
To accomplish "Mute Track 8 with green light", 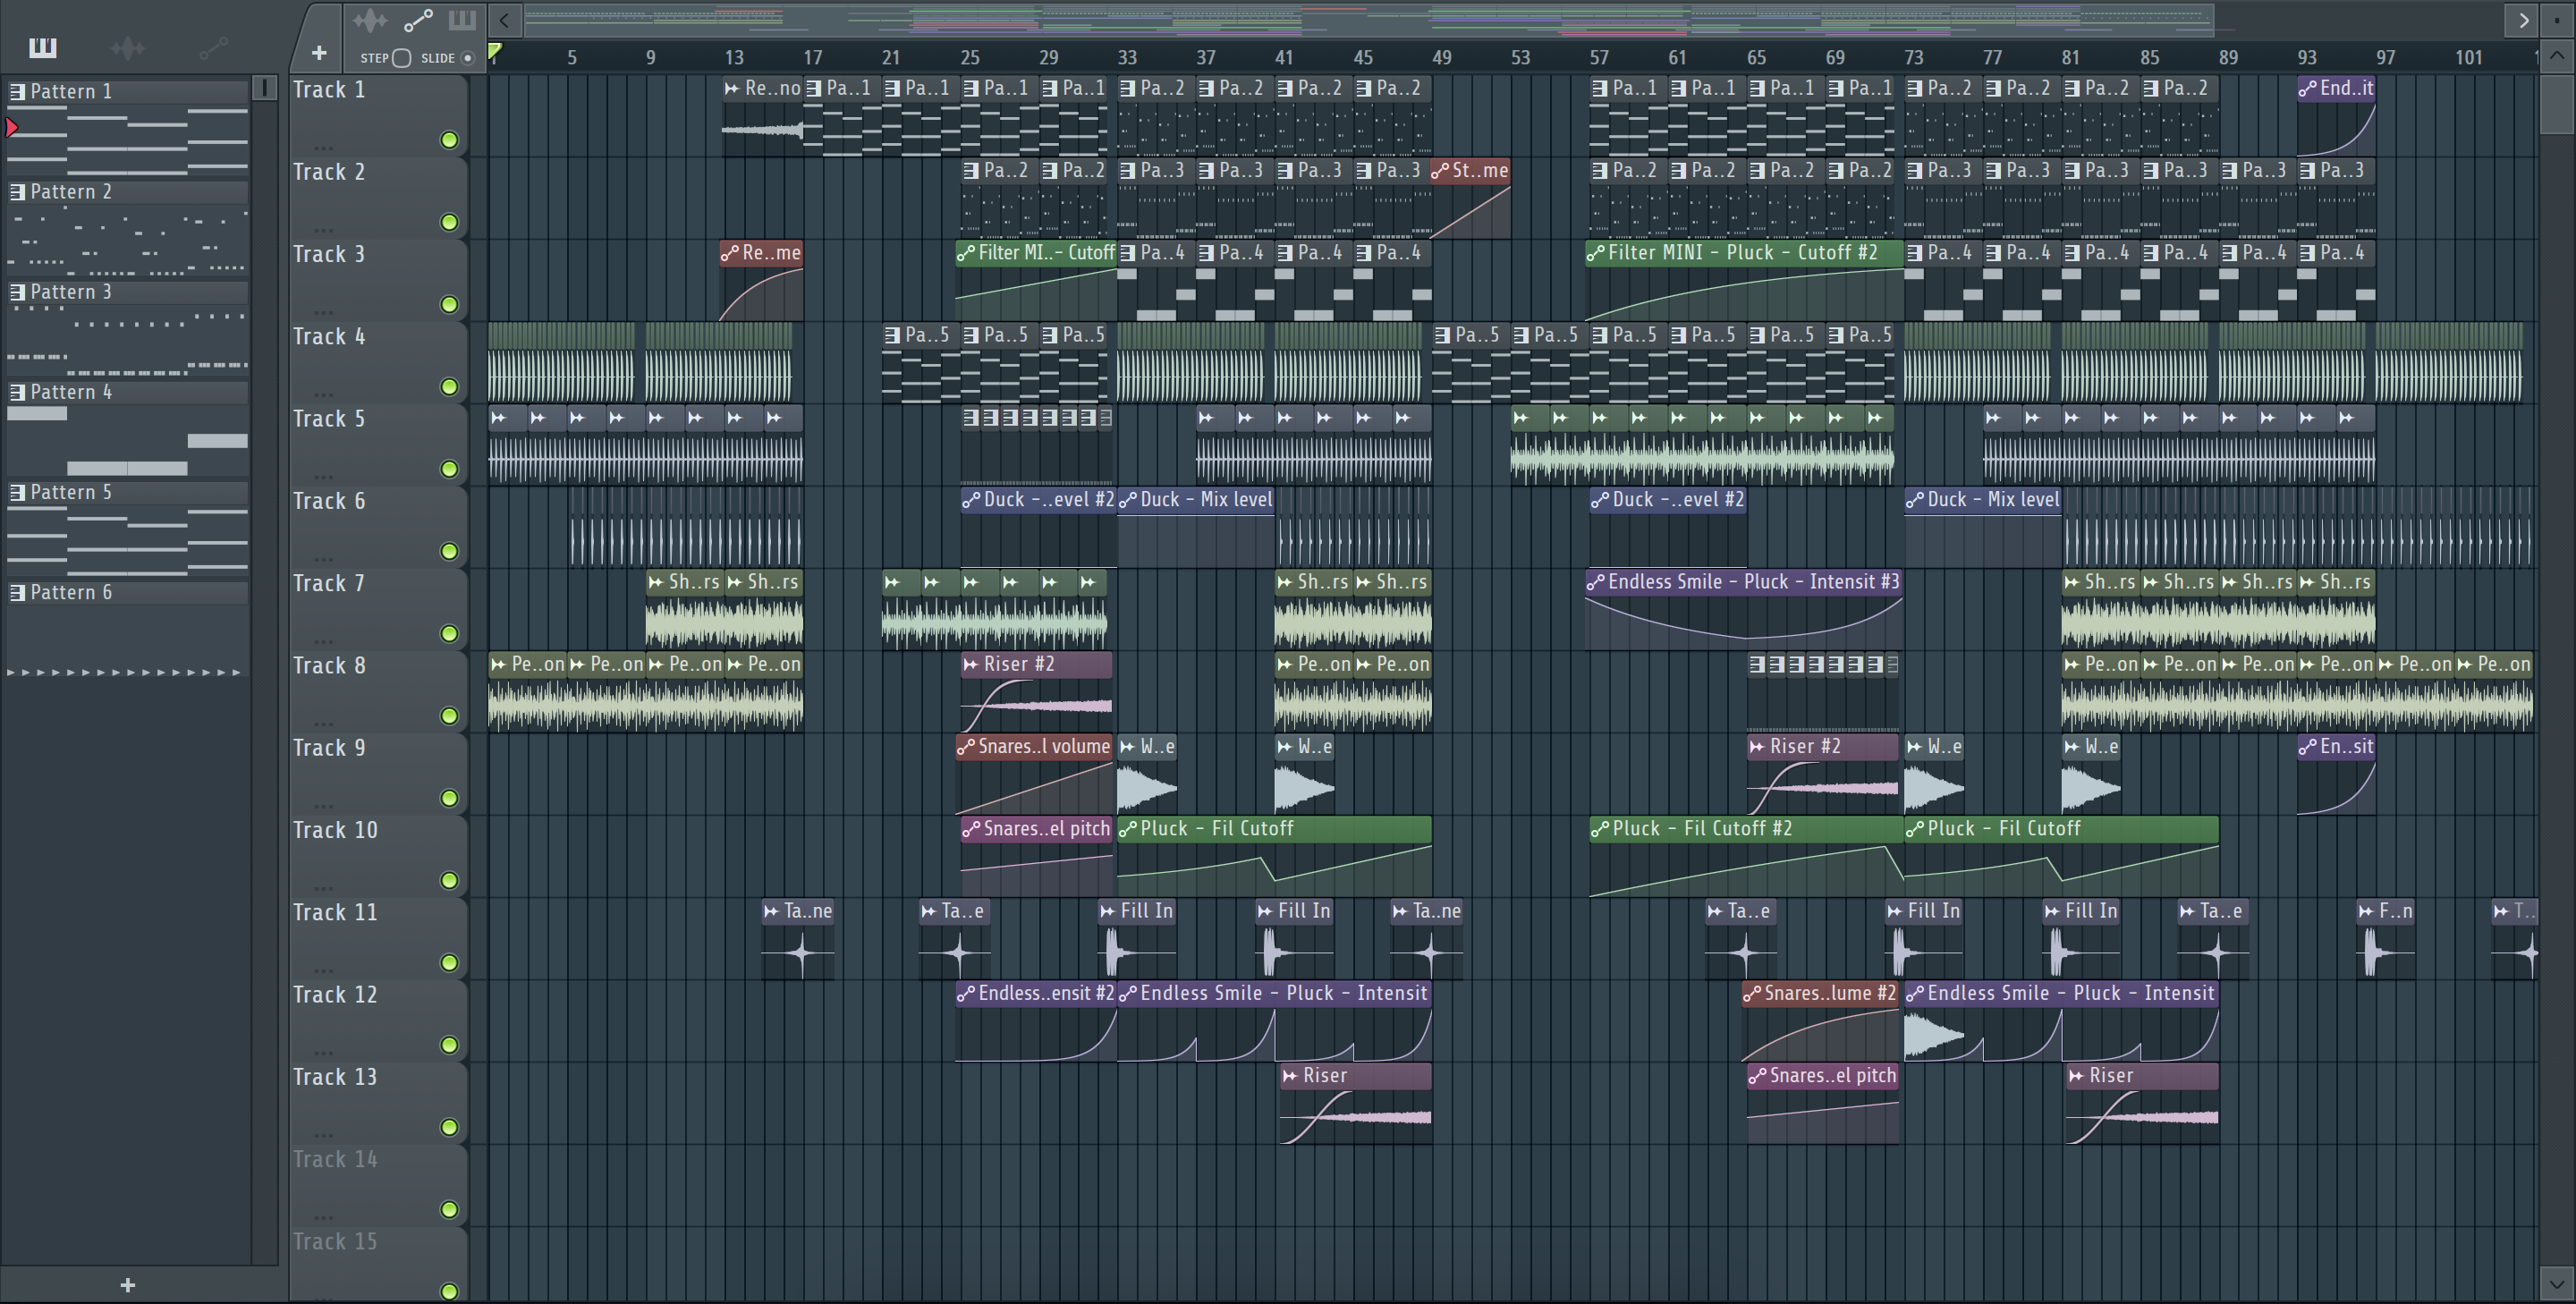I will 450,716.
